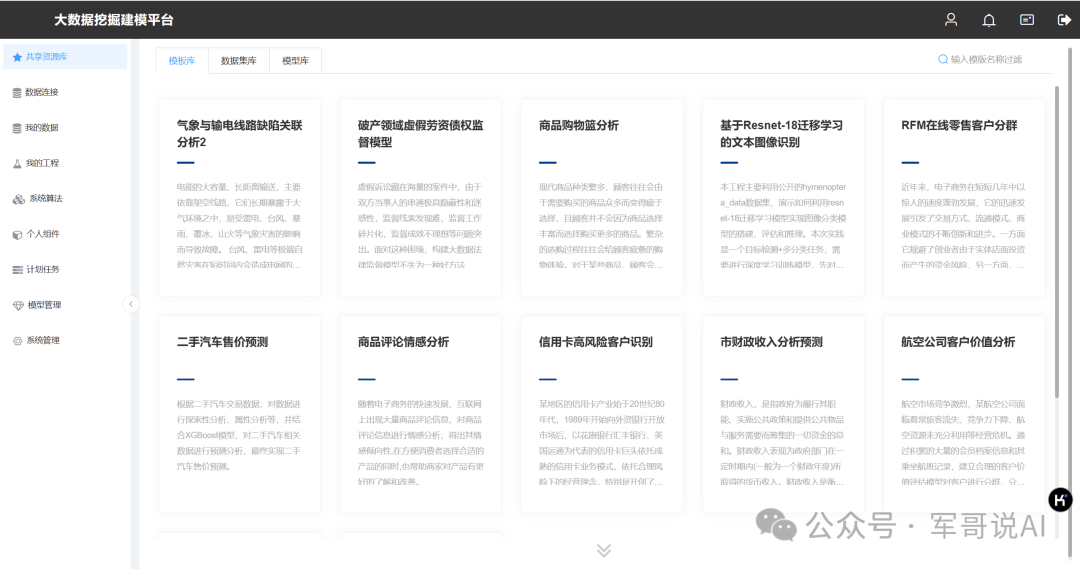The width and height of the screenshot is (1080, 569).
Task: Click the vertical scrollbar of the template list
Action: pos(1057,241)
